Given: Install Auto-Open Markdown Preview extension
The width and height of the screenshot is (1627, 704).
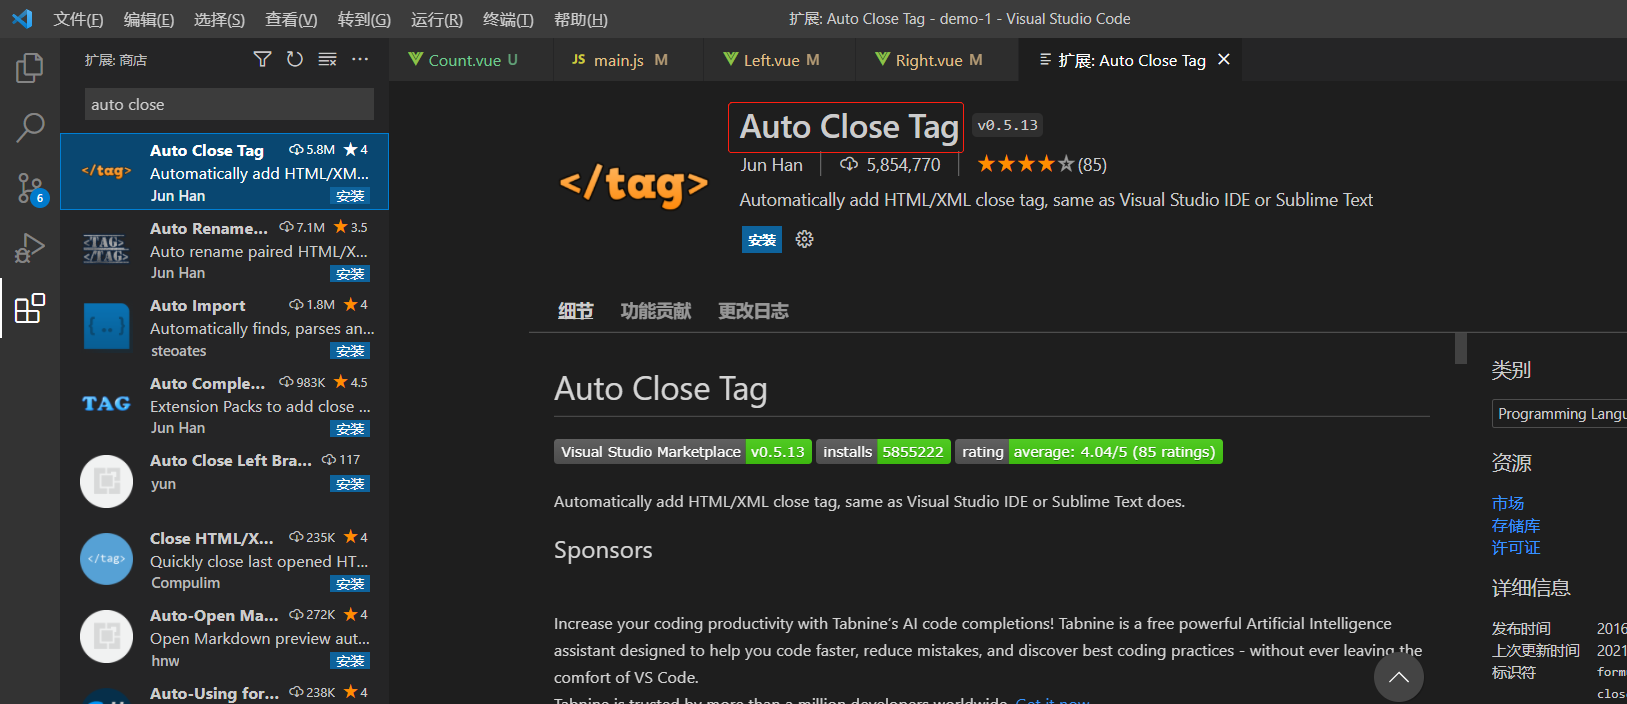Looking at the screenshot, I should tap(350, 661).
